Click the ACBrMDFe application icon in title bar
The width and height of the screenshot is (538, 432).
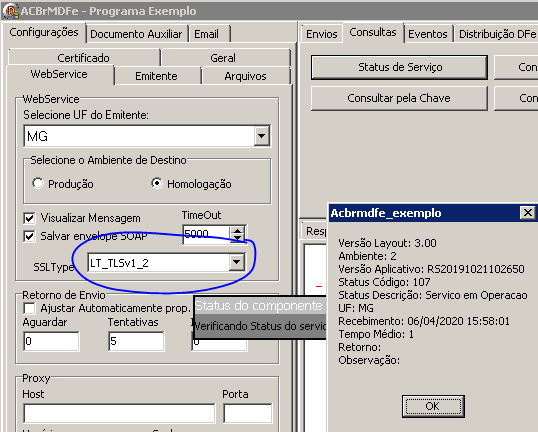pos(10,11)
